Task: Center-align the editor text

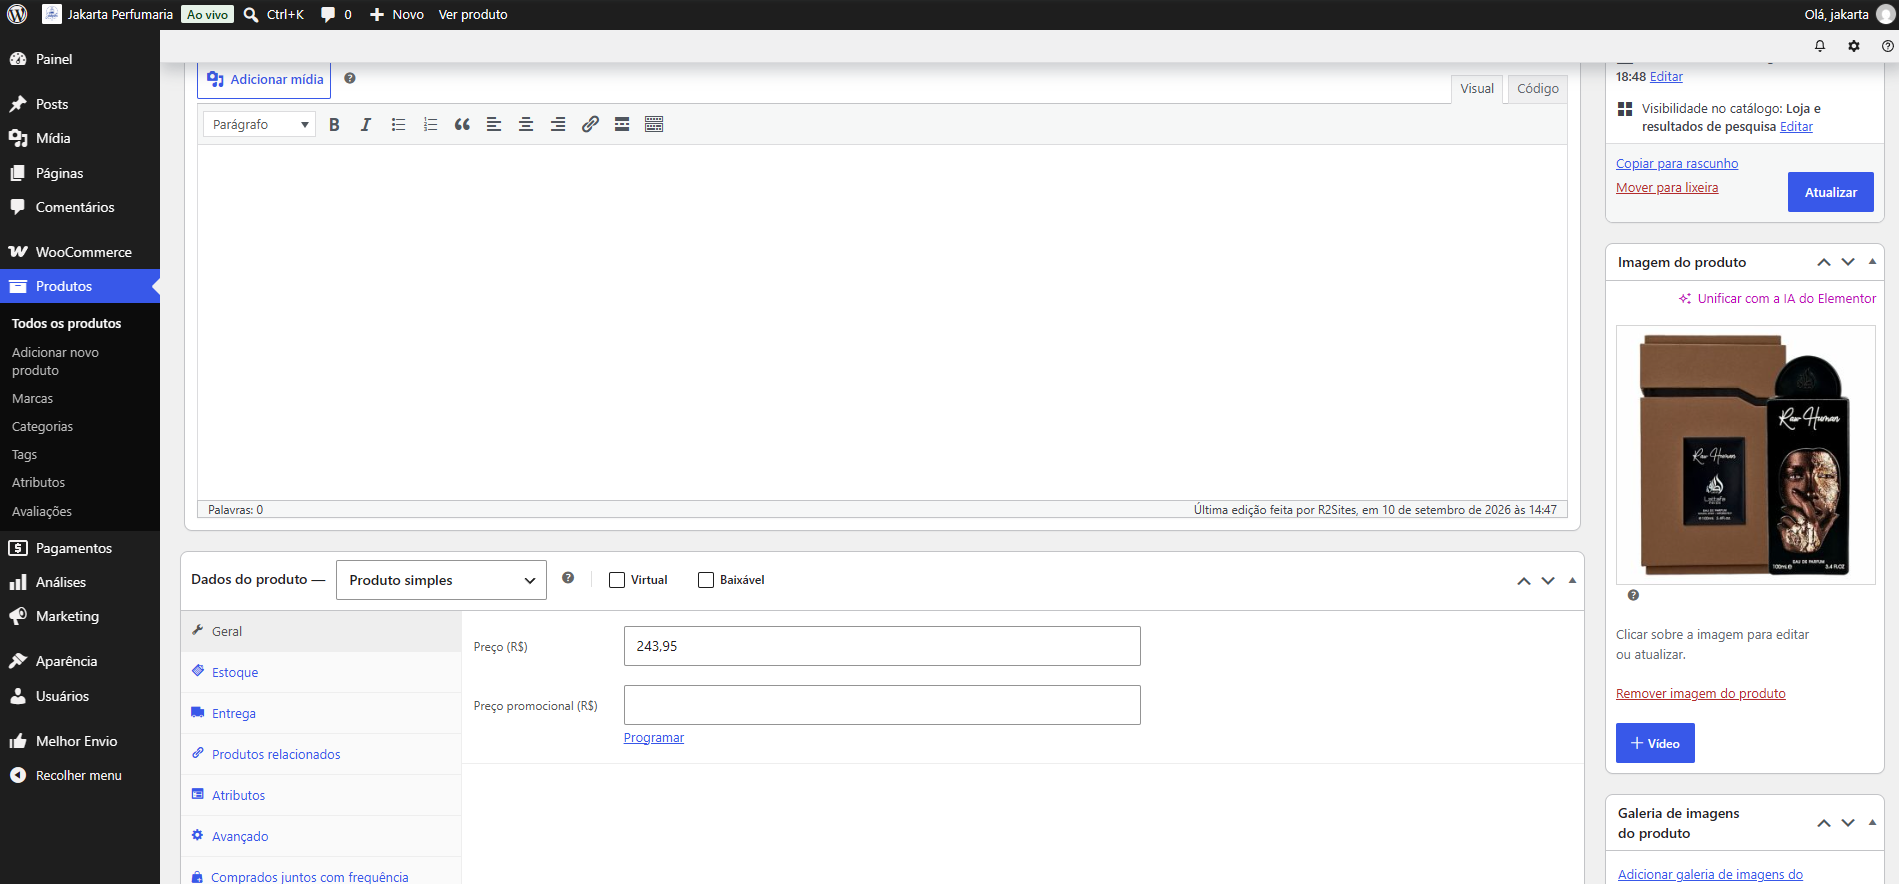Action: click(x=526, y=124)
